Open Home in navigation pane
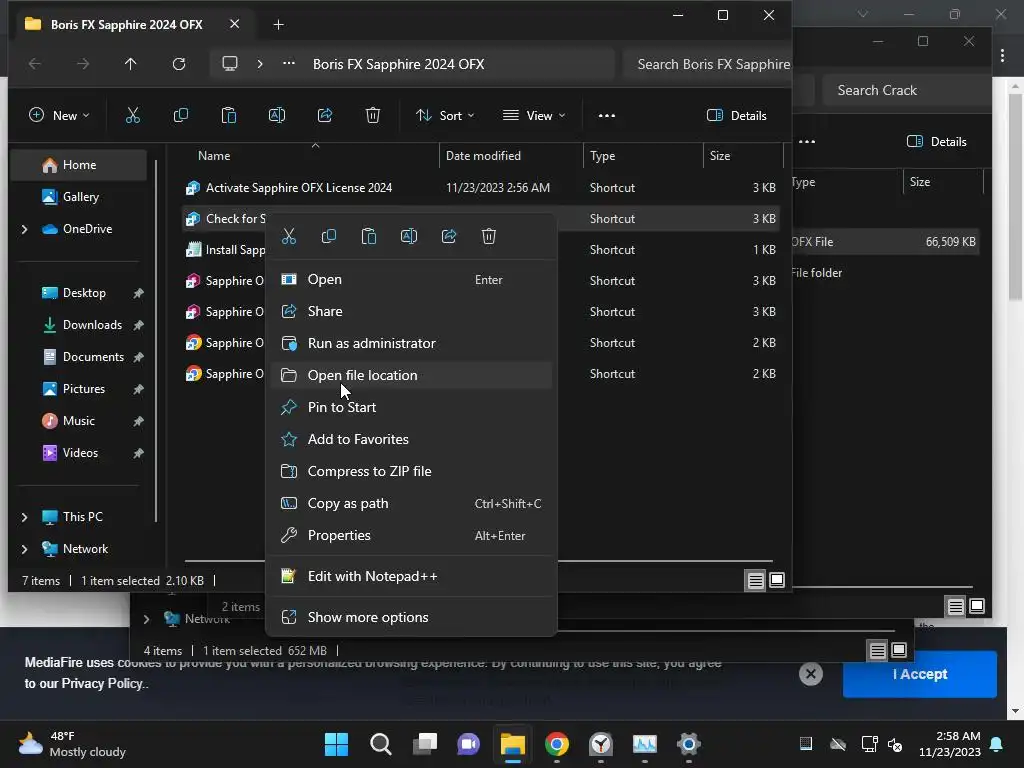 click(80, 165)
